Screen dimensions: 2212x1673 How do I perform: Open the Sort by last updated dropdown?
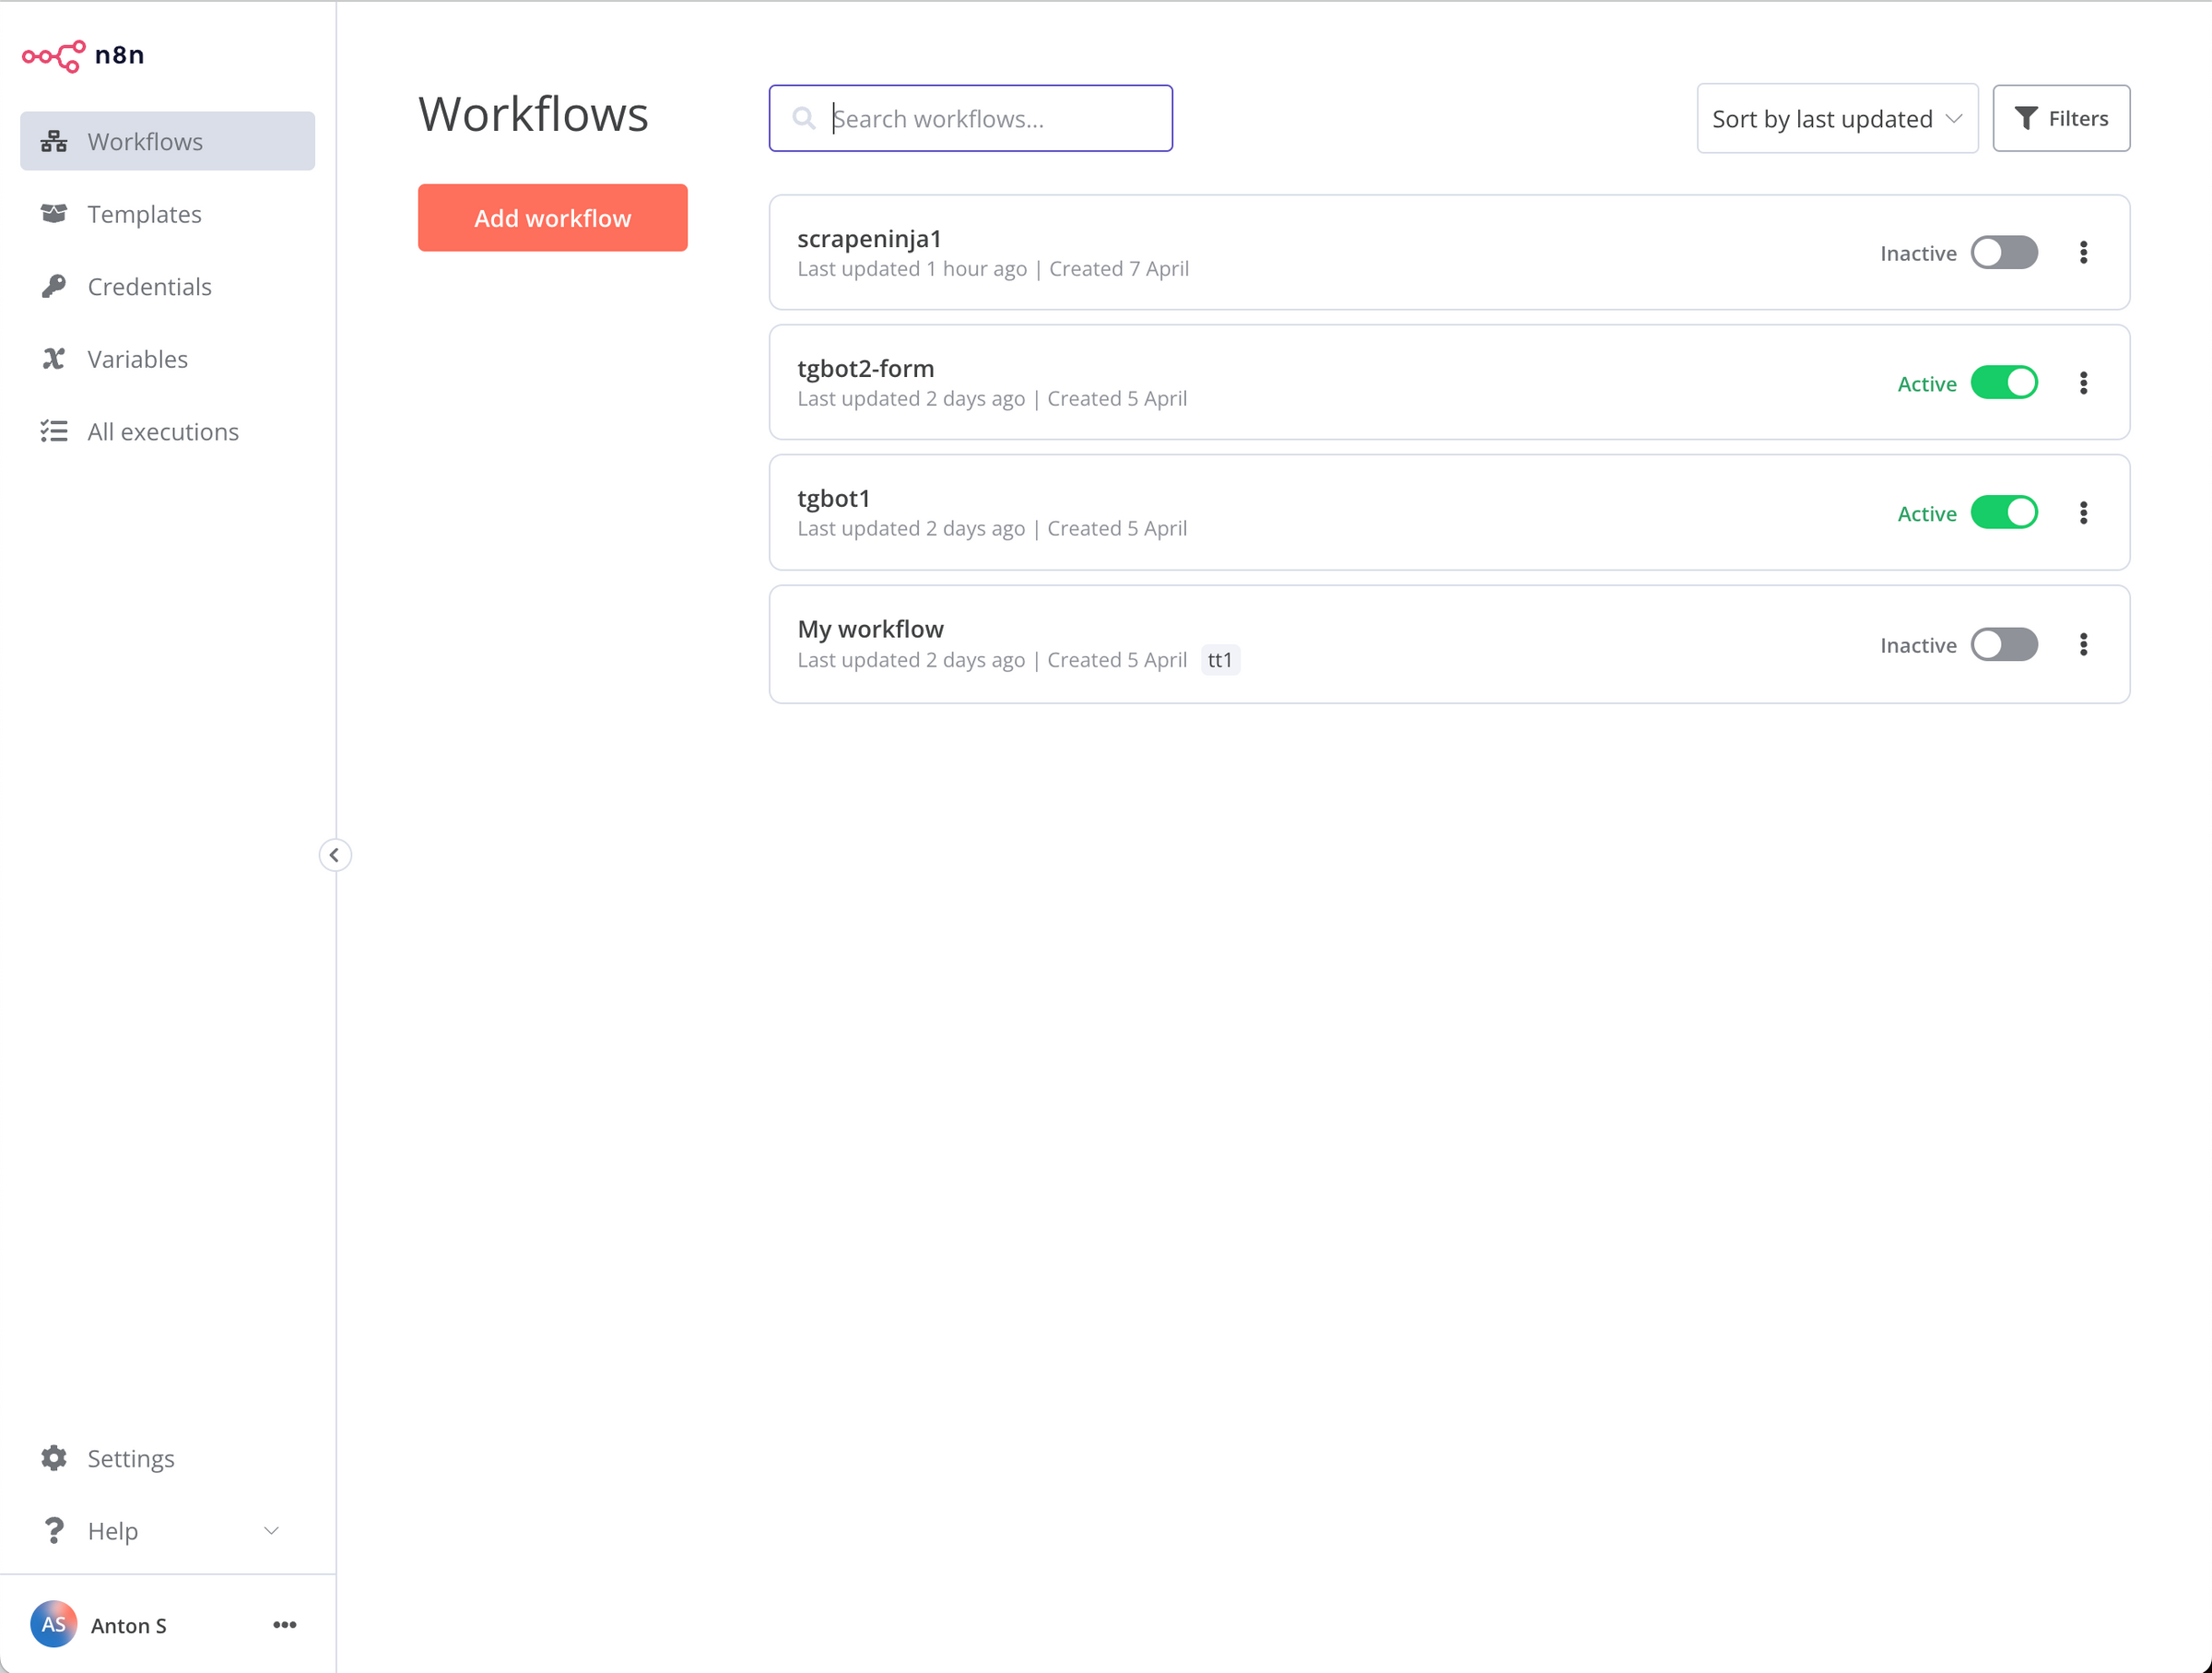[x=1837, y=118]
